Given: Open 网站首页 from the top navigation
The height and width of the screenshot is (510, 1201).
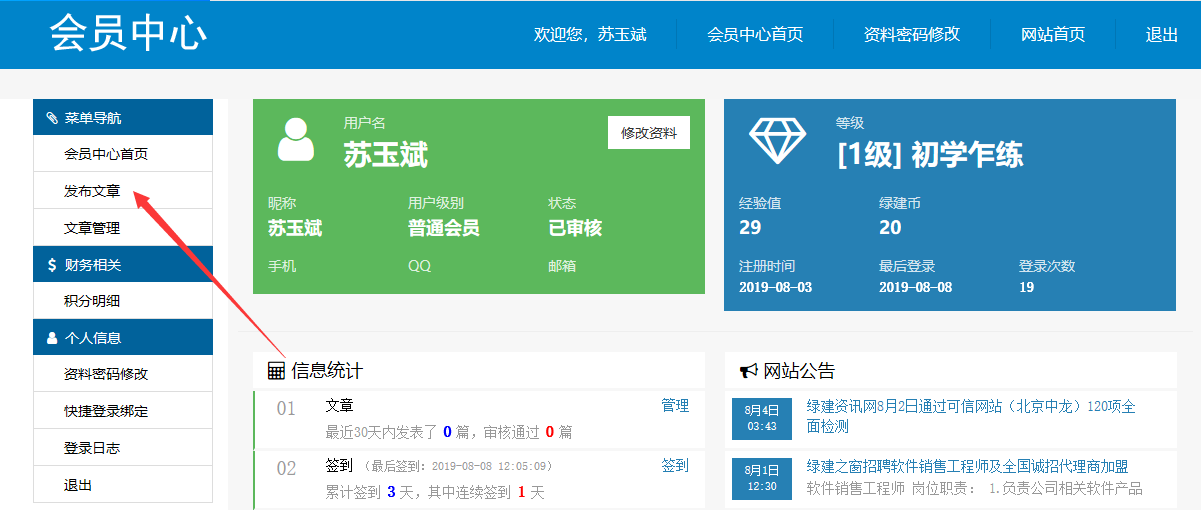Looking at the screenshot, I should tap(1052, 34).
